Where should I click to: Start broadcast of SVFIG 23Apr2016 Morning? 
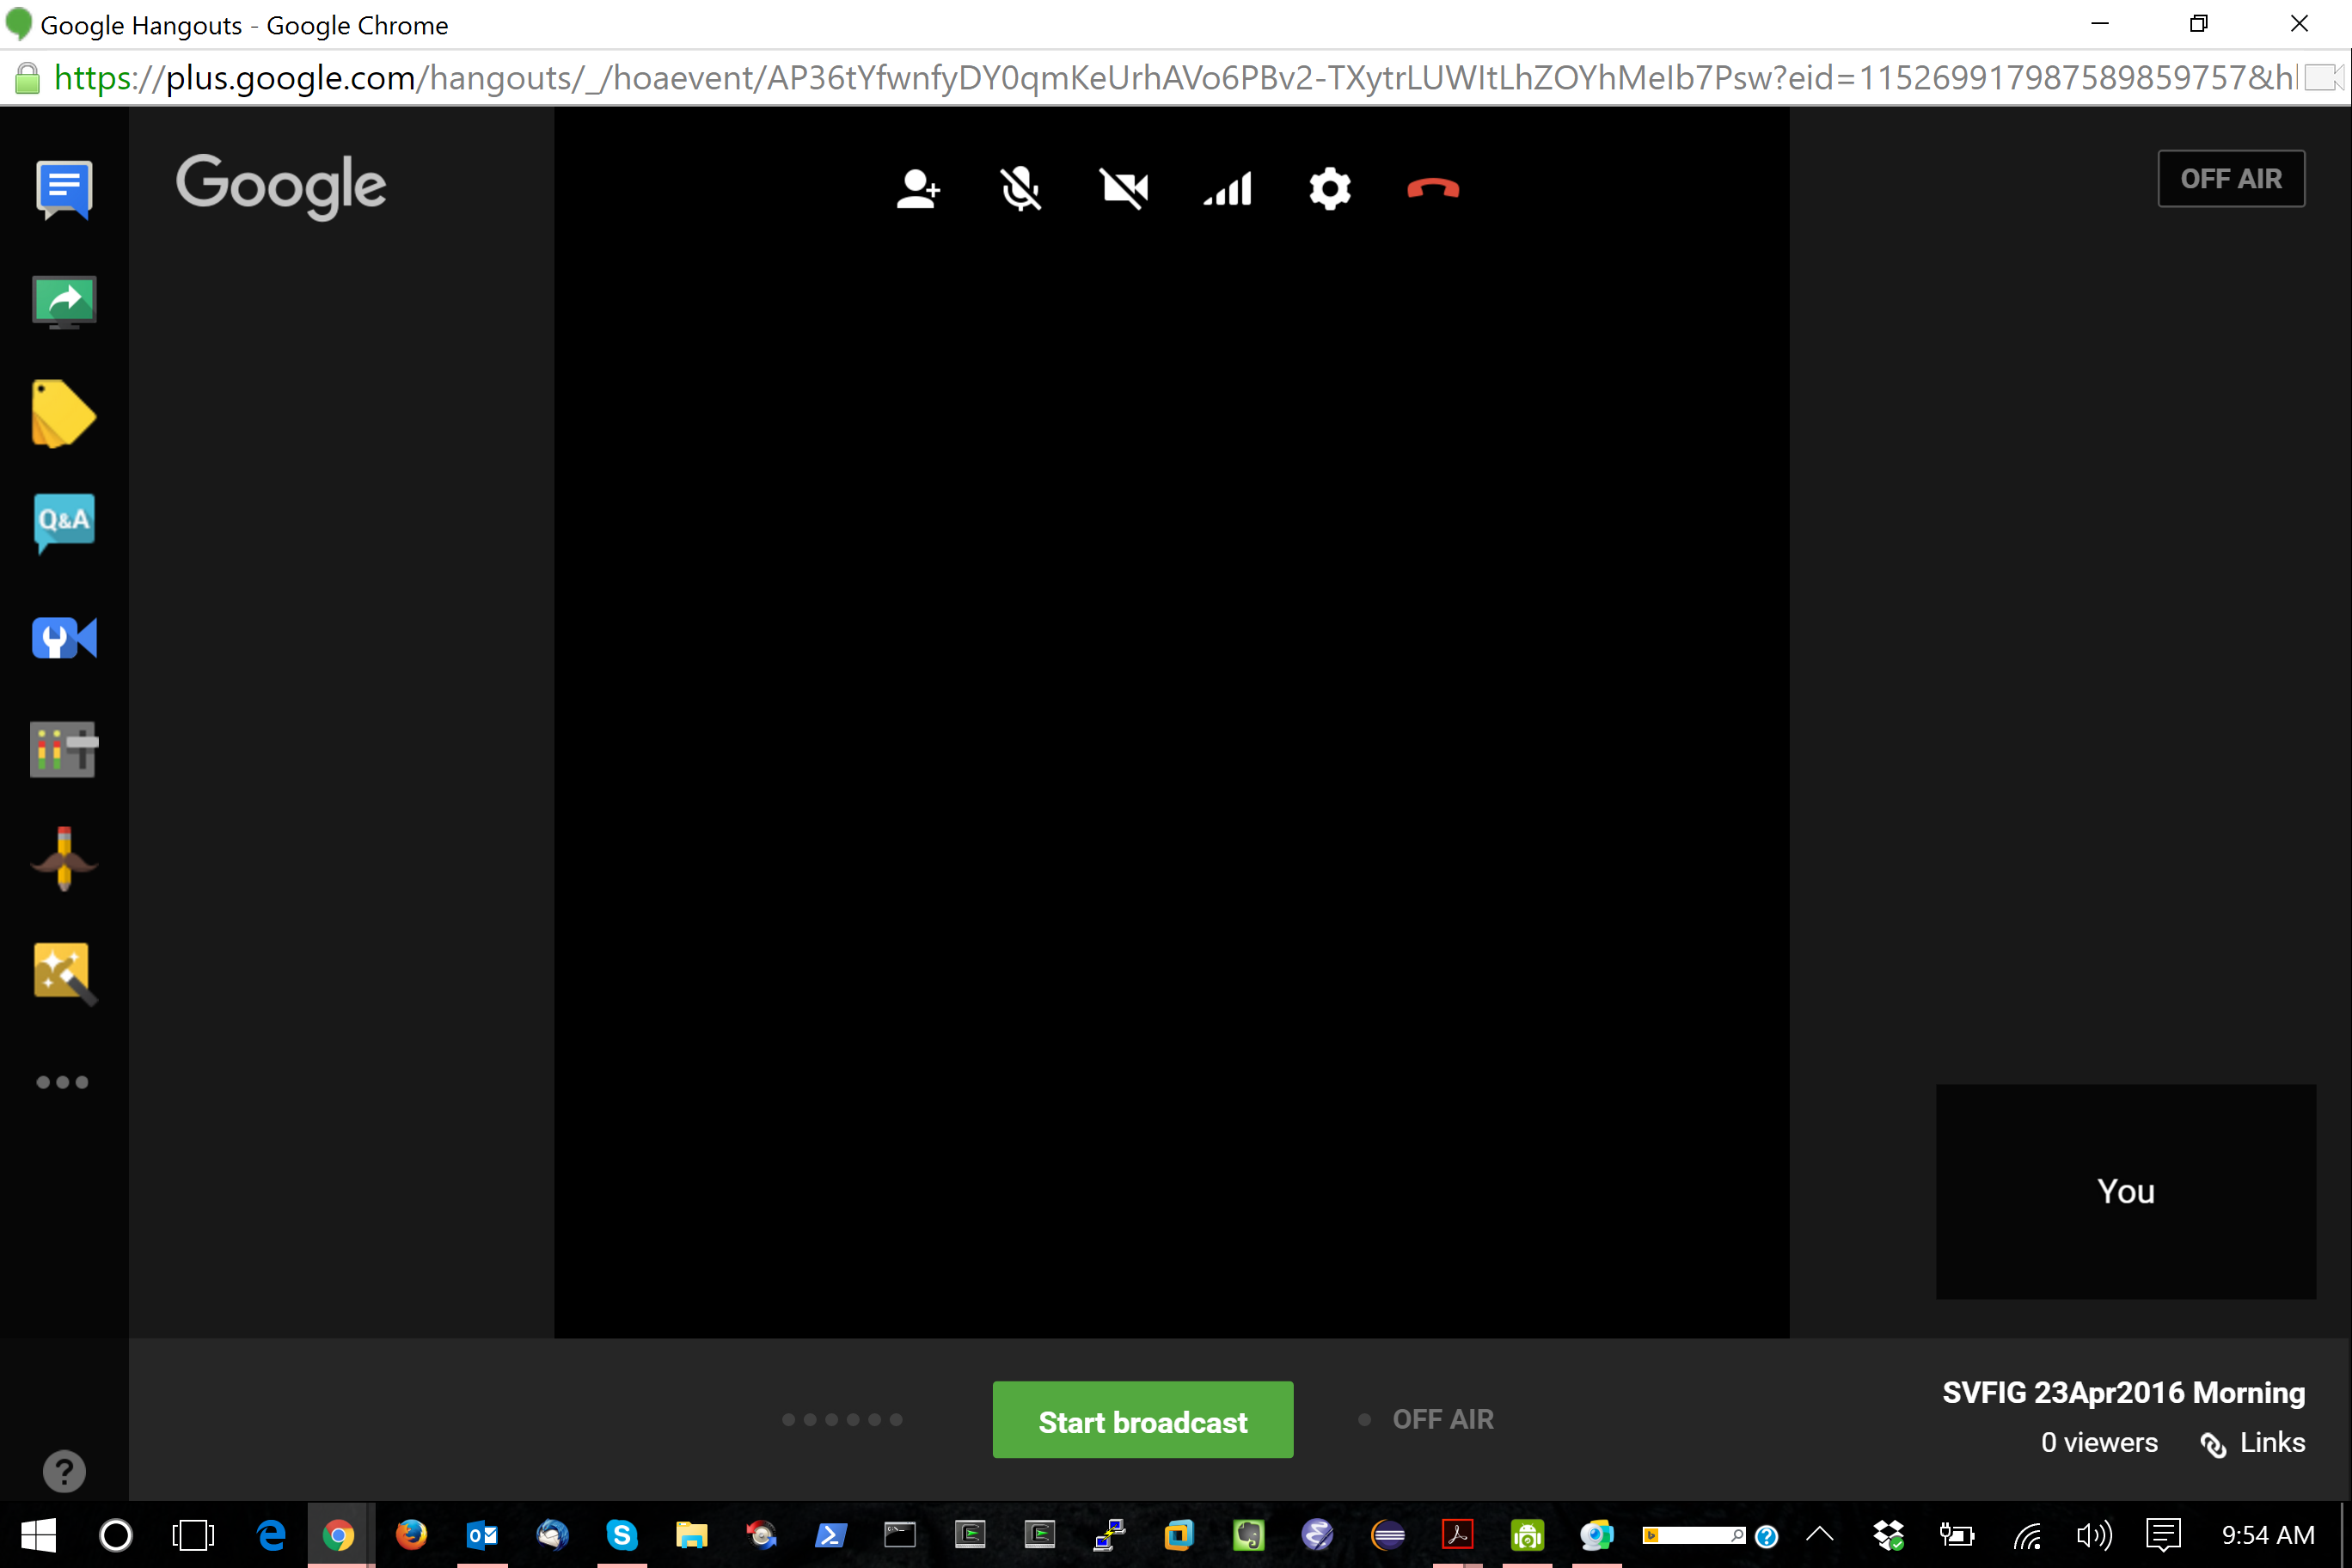(x=1142, y=1420)
